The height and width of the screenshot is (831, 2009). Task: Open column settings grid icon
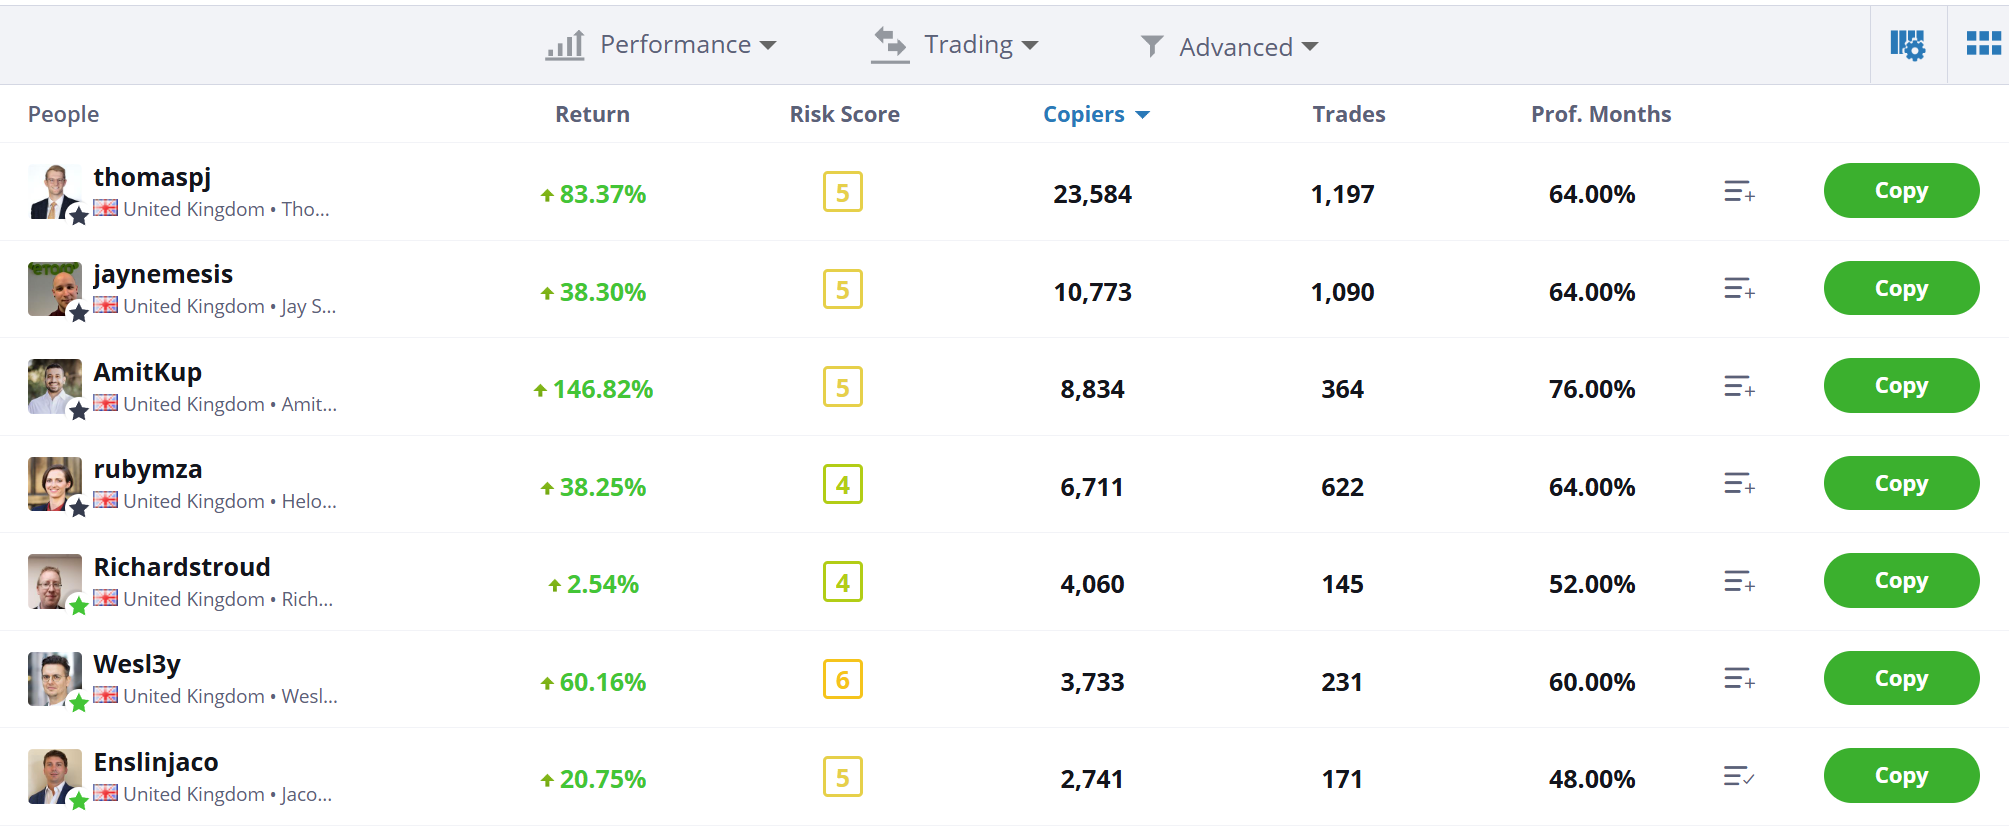pos(1906,45)
